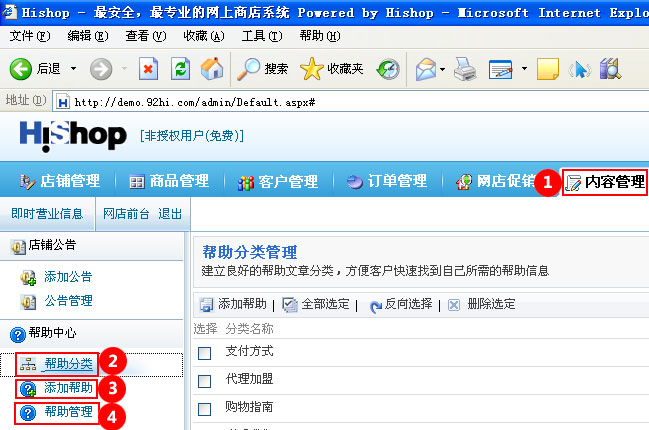Open the Edit button dropdown arrow
The image size is (649, 430).
[x=524, y=68]
